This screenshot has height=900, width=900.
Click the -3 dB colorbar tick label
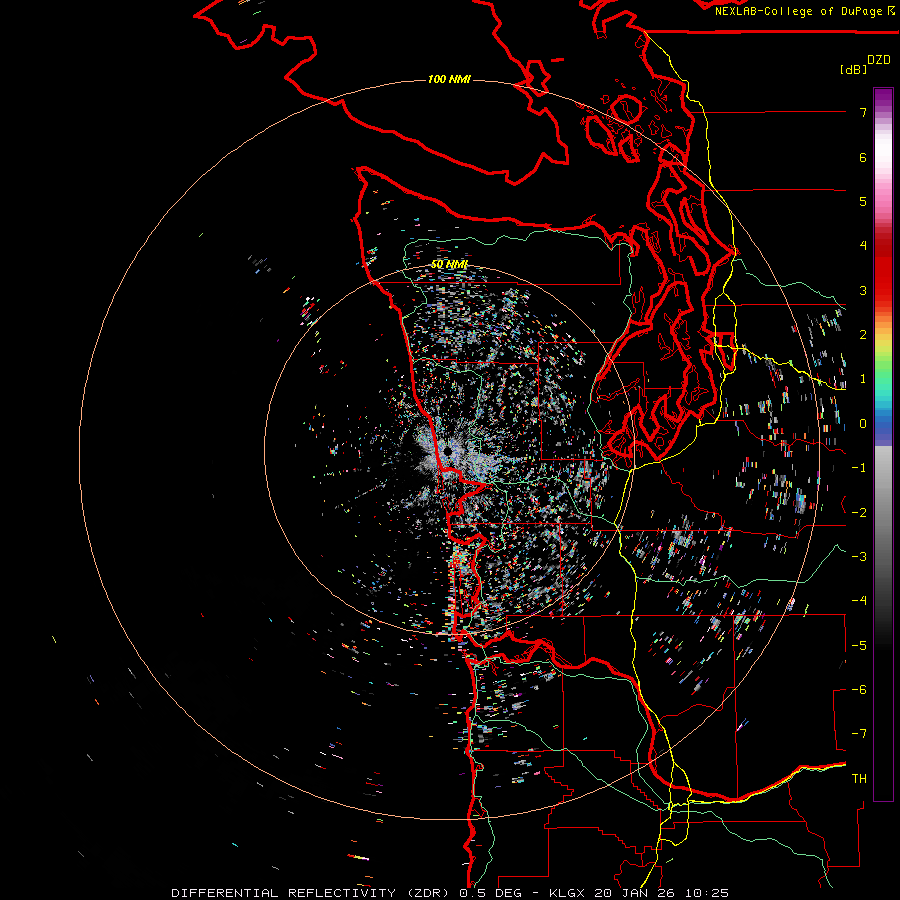[859, 556]
